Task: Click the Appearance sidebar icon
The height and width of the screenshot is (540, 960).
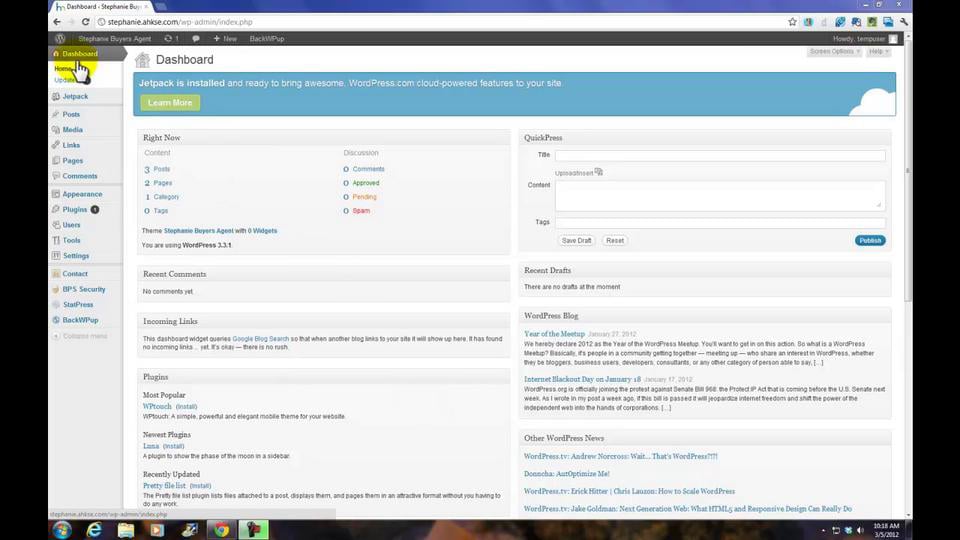Action: tap(56, 194)
